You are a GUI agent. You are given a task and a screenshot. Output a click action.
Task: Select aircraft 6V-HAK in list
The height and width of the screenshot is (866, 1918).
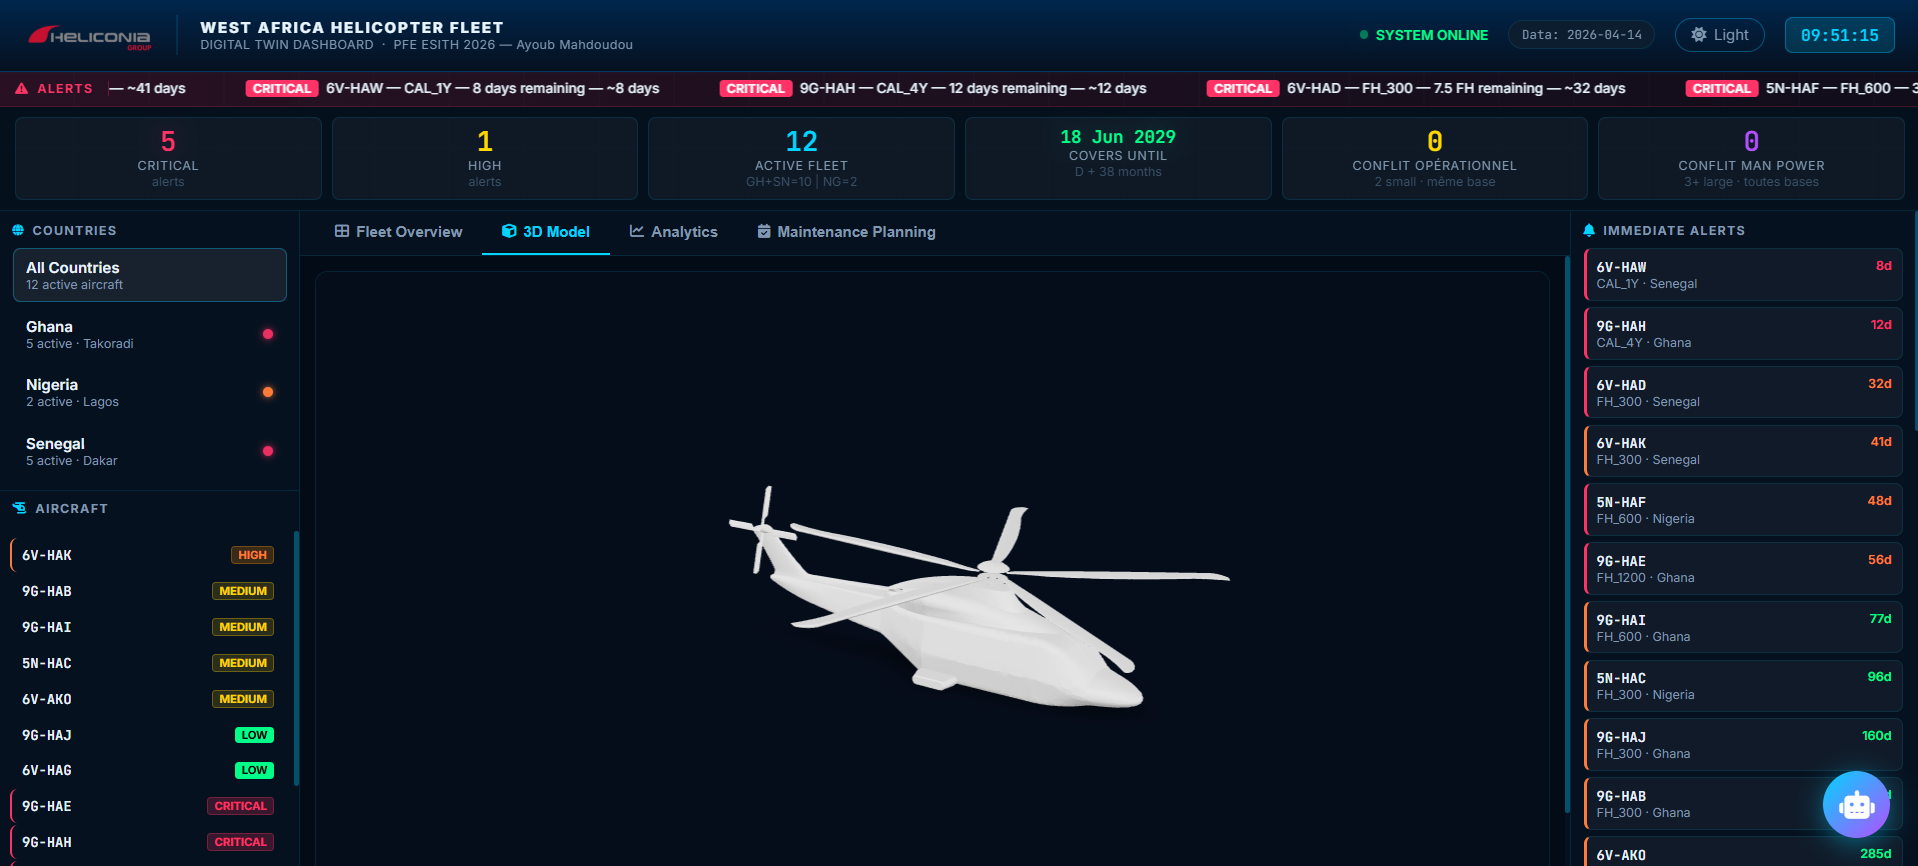click(146, 555)
